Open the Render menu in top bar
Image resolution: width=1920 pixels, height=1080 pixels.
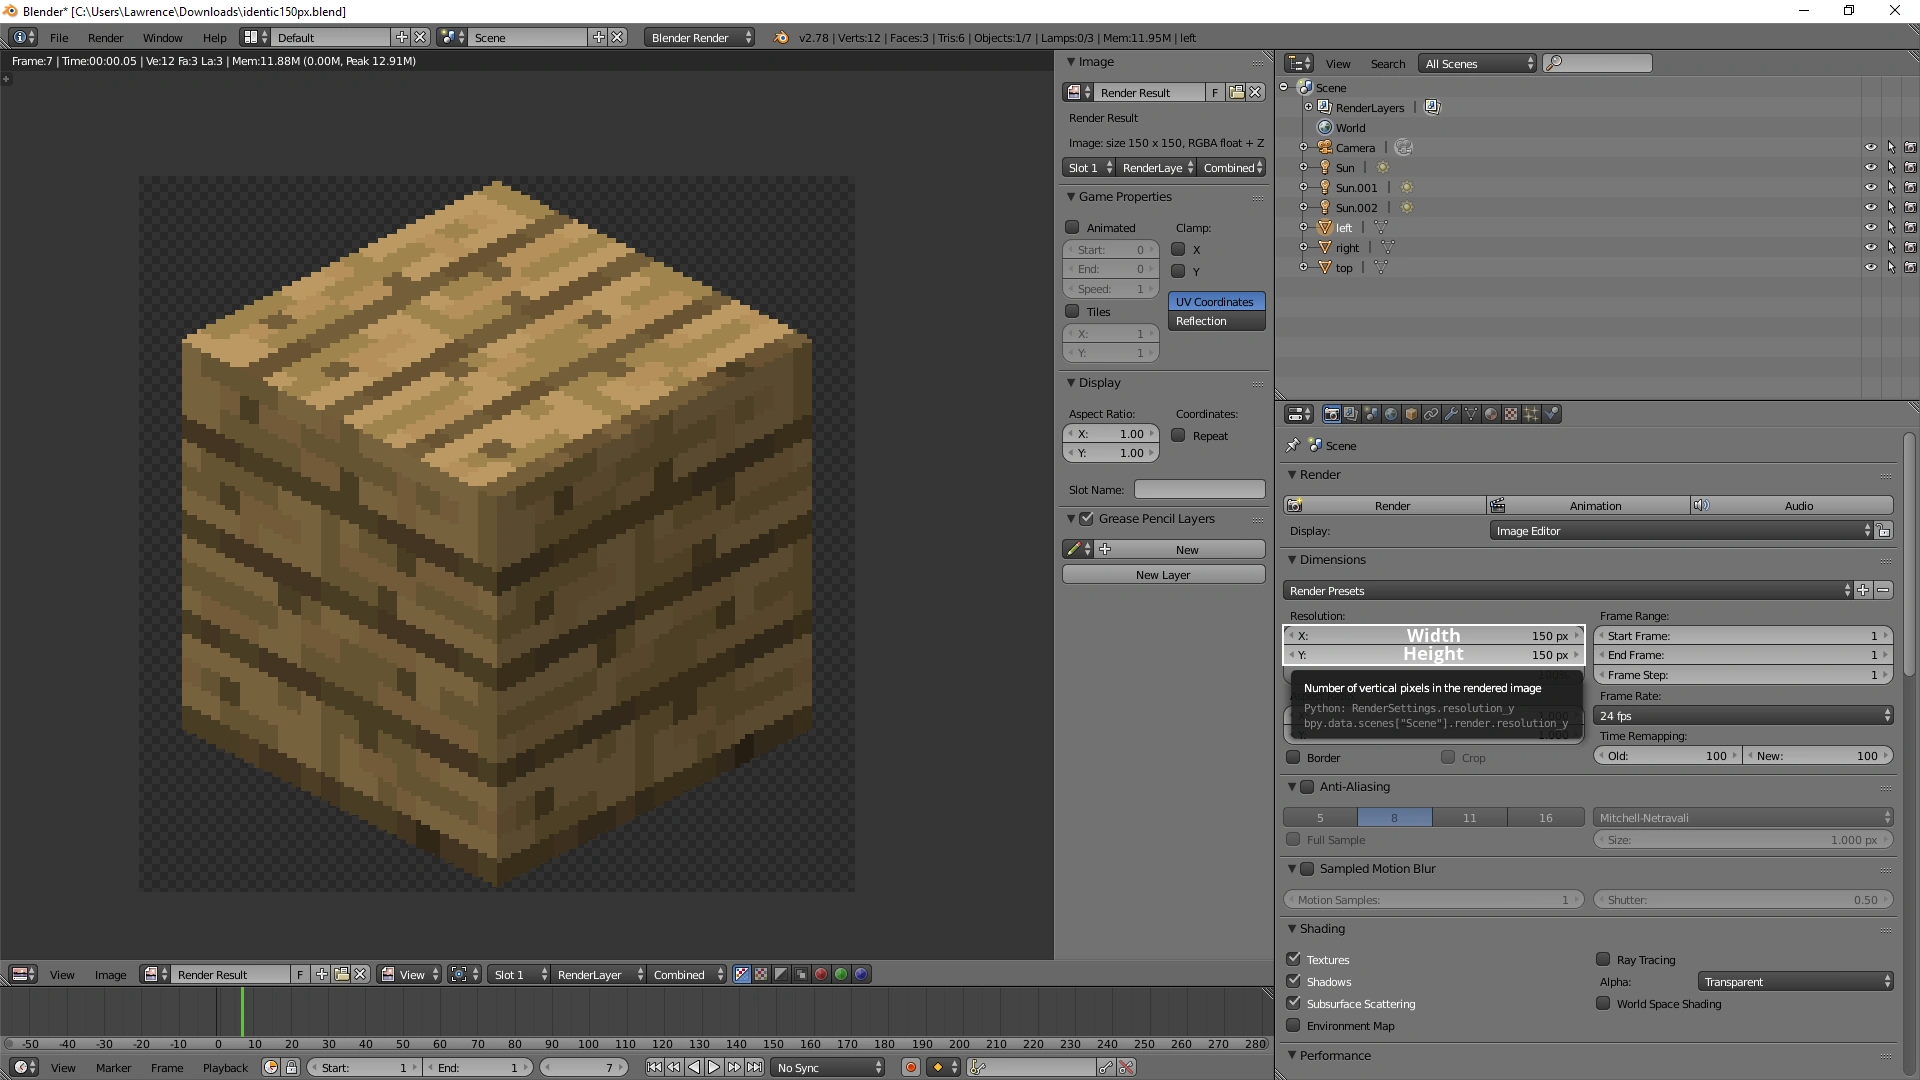click(105, 38)
